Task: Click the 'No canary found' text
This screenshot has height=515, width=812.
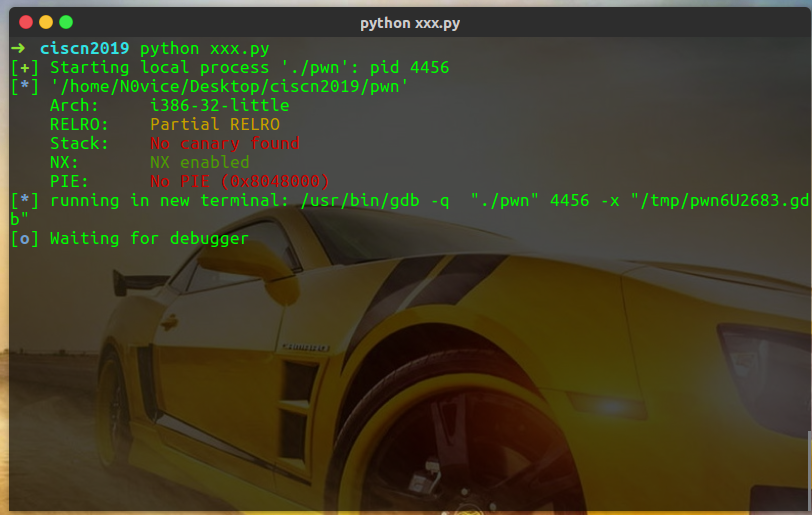Action: (x=225, y=143)
